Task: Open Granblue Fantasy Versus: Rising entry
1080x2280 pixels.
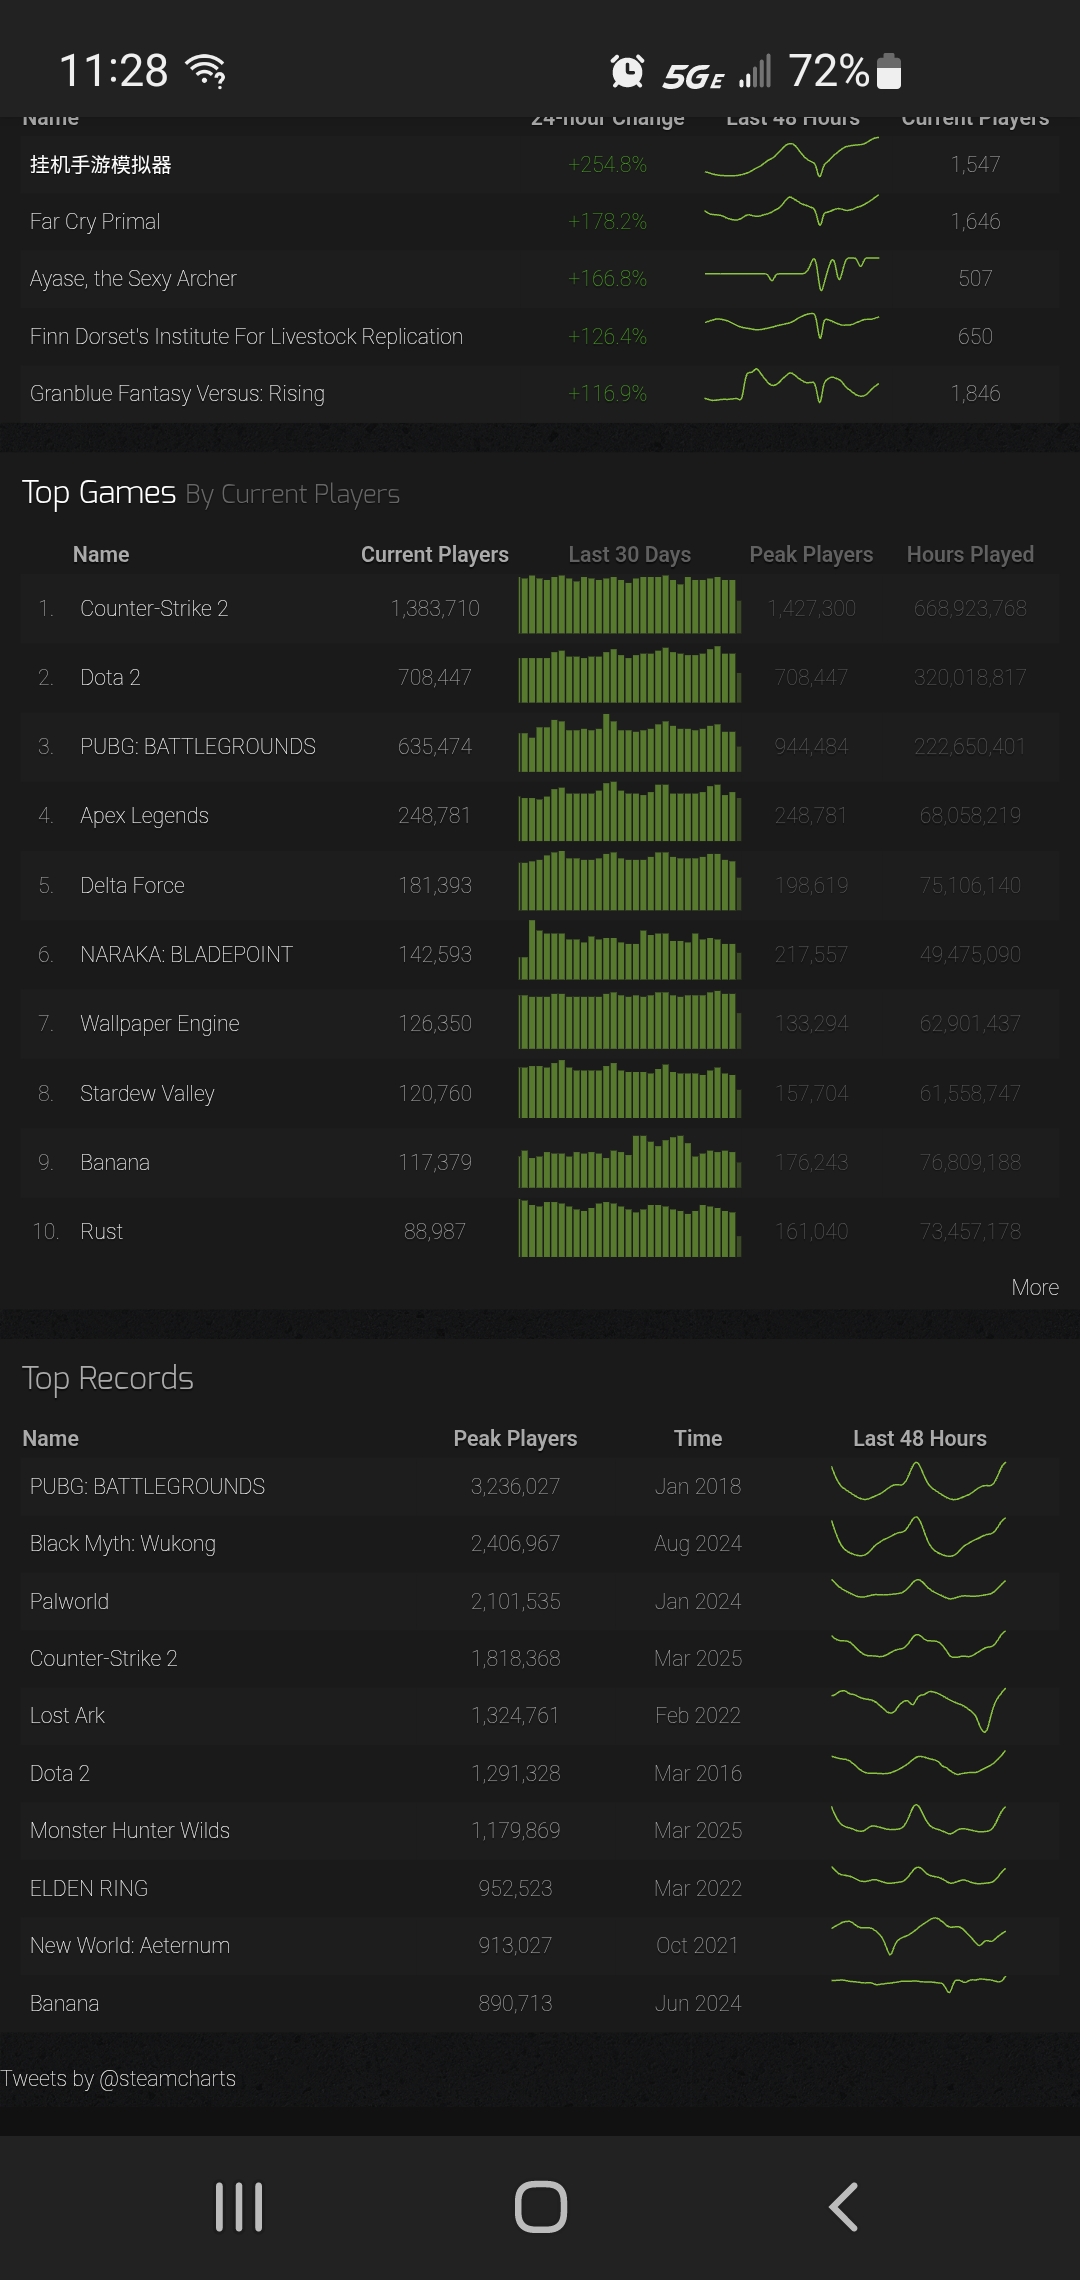Action: point(177,393)
